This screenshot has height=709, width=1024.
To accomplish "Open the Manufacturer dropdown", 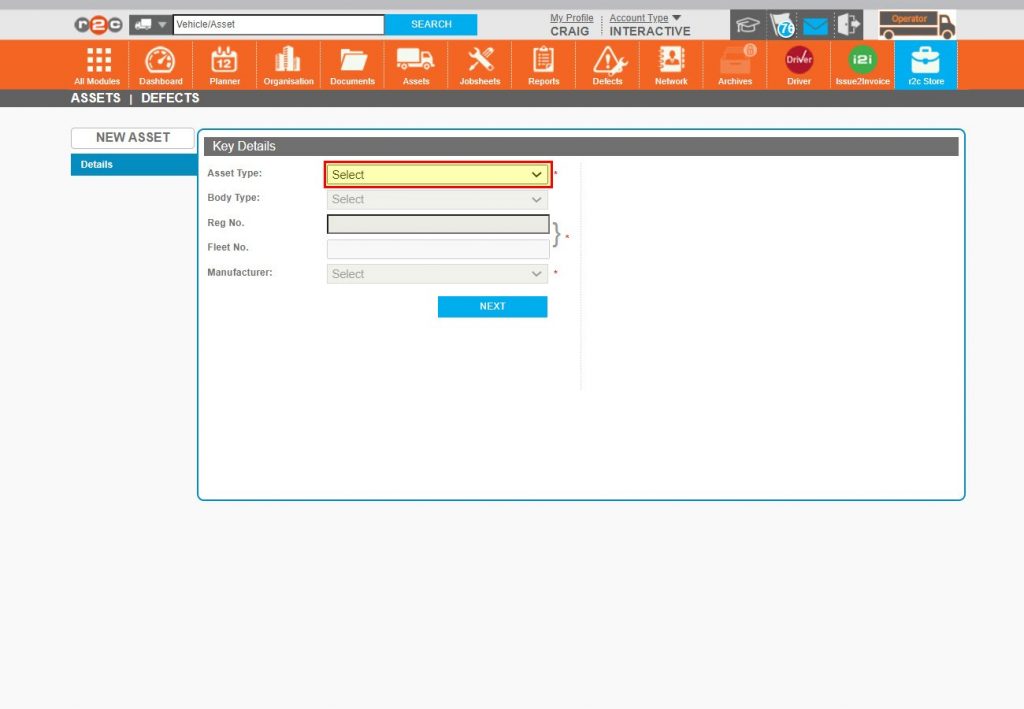I will click(x=437, y=273).
